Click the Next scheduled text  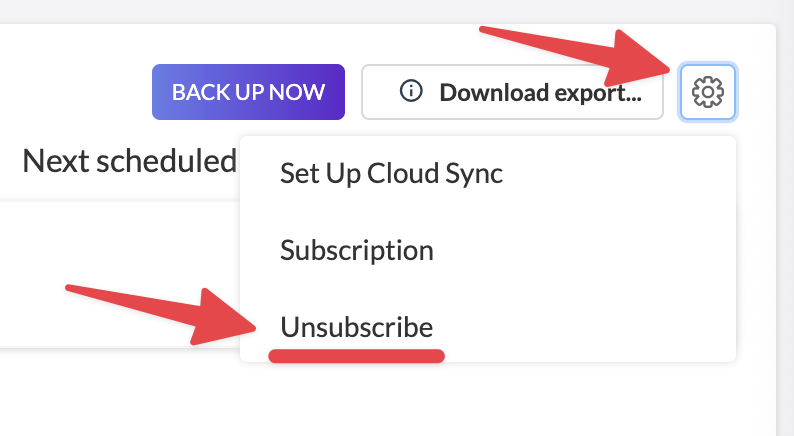(130, 160)
